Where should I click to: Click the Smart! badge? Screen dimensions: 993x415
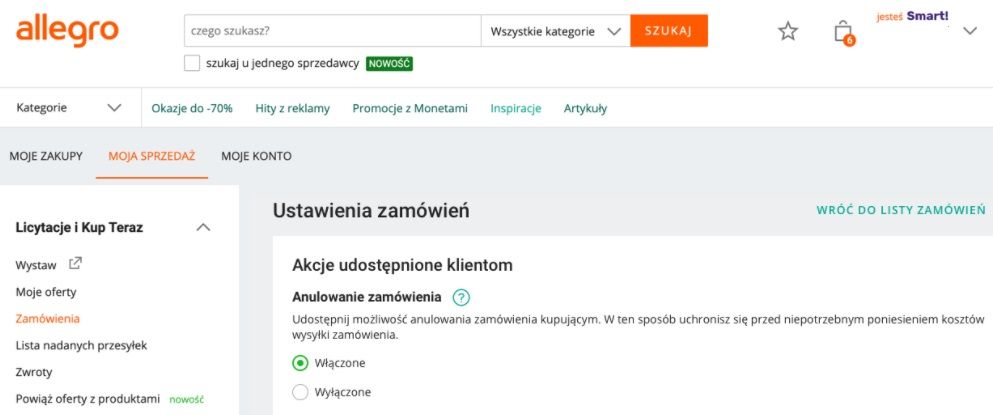(x=927, y=16)
